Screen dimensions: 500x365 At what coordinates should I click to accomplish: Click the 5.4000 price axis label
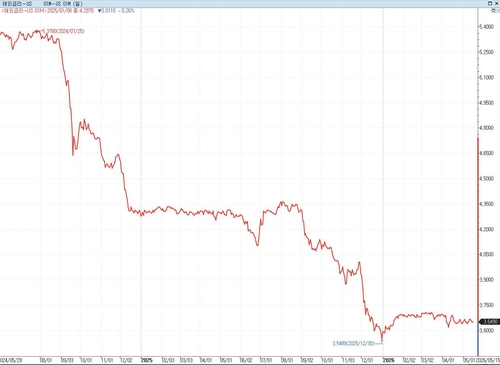(x=487, y=27)
